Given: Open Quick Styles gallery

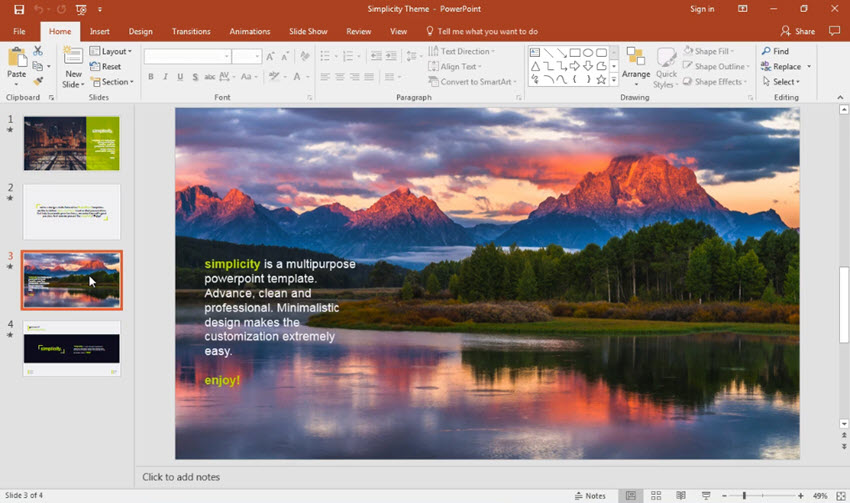Looking at the screenshot, I should pyautogui.click(x=666, y=68).
